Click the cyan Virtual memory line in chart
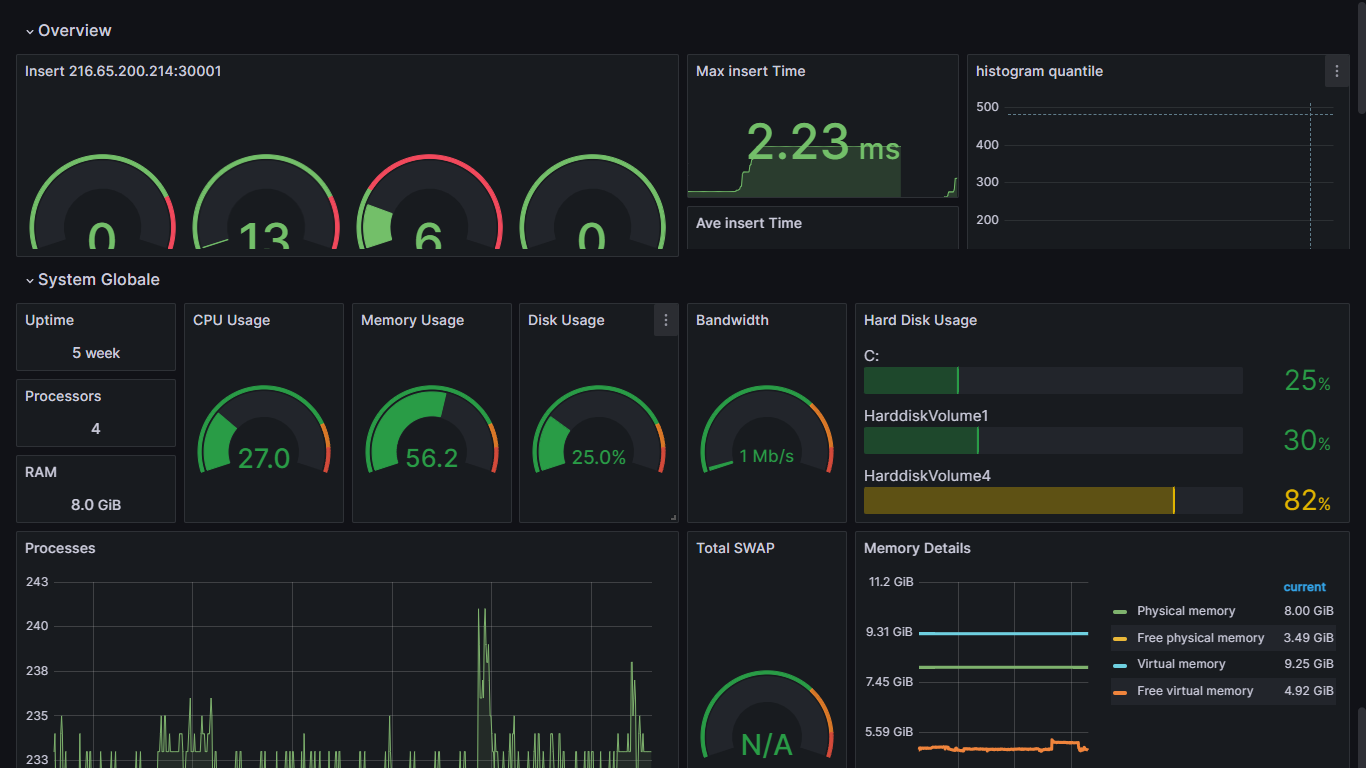This screenshot has height=768, width=1366. coord(1003,633)
